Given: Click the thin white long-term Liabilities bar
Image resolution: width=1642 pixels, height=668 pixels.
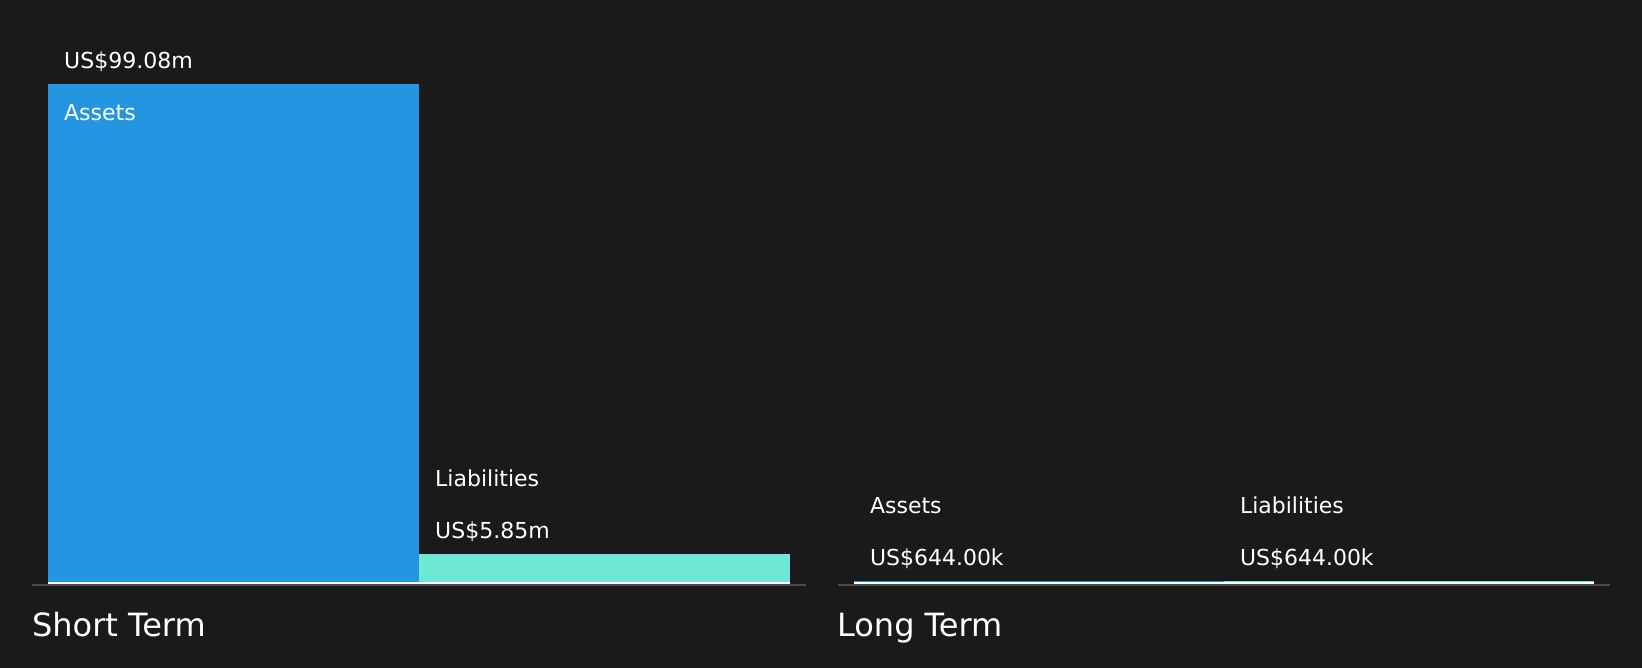Looking at the screenshot, I should 1409,582.
